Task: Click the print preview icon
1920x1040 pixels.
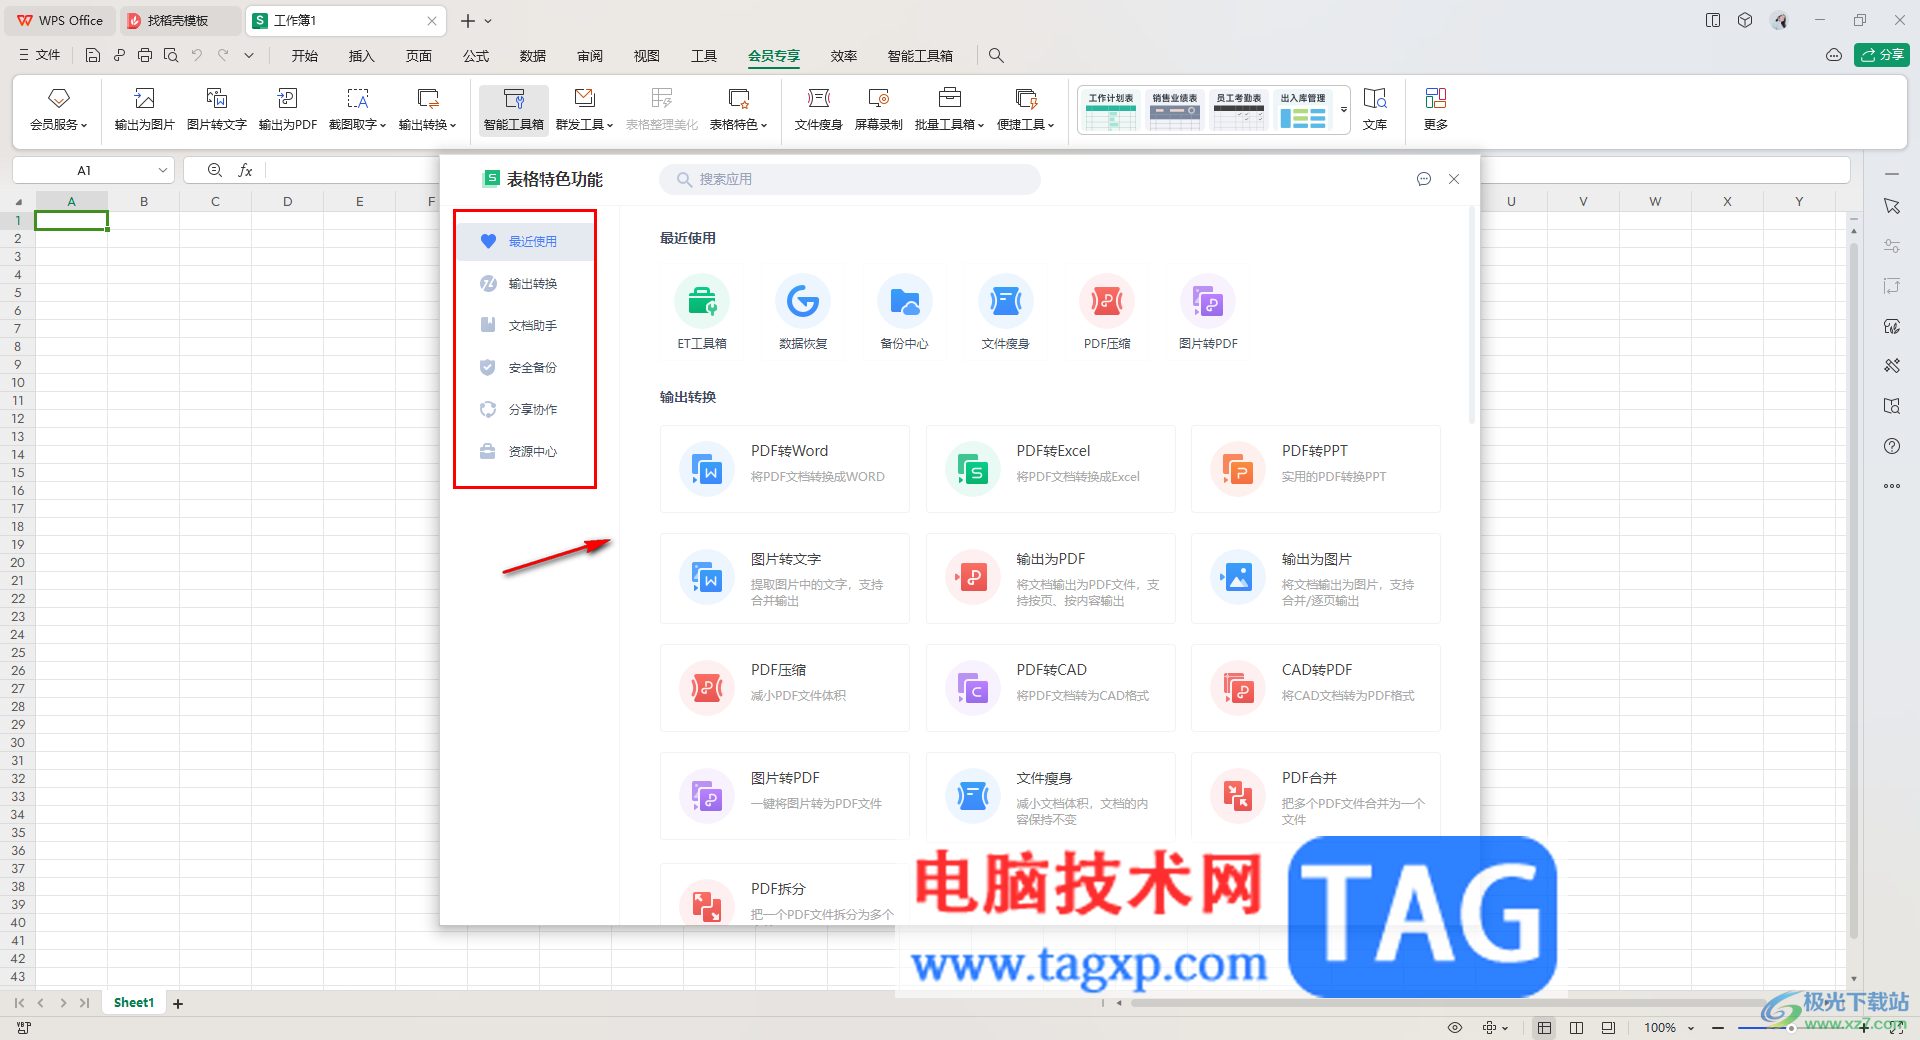Action: [x=171, y=56]
